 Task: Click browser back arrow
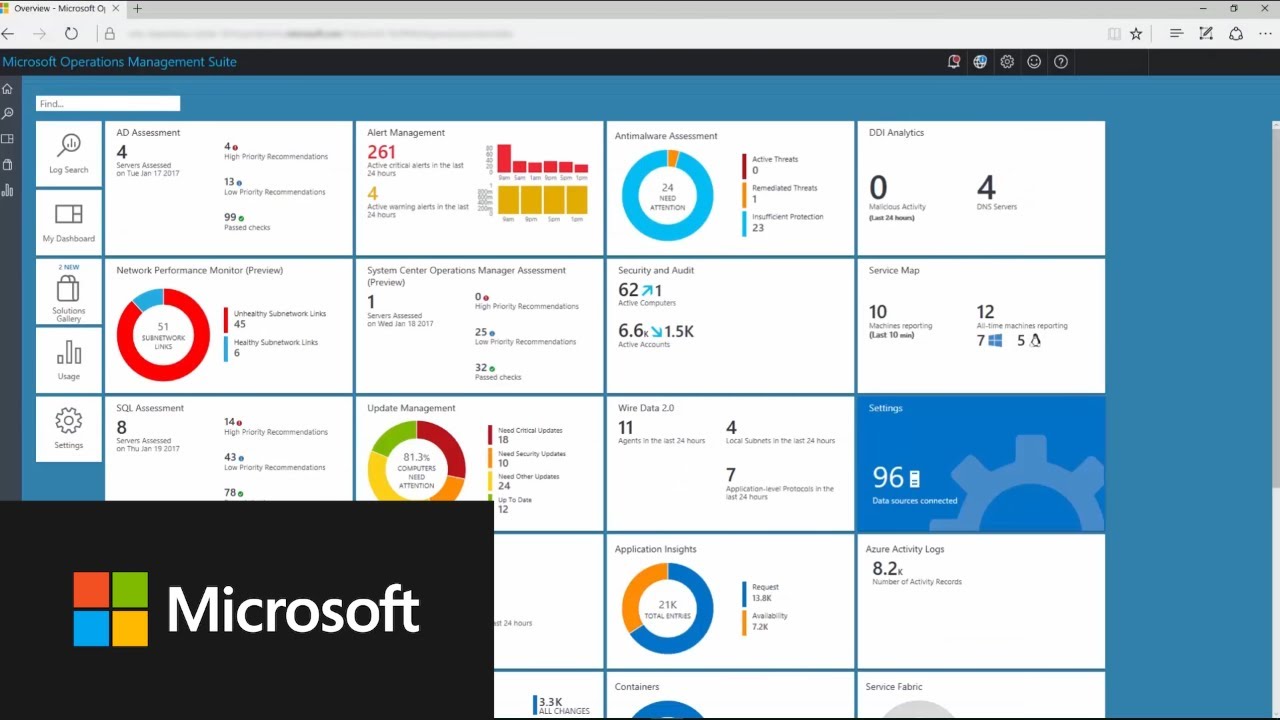click(x=8, y=33)
